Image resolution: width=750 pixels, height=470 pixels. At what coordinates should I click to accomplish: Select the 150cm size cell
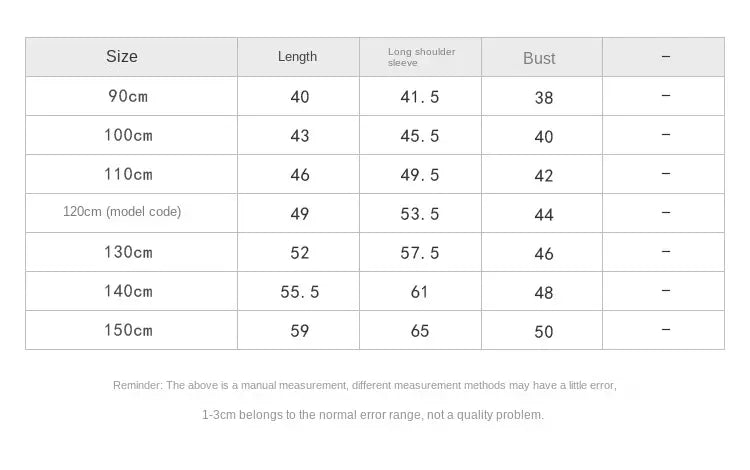tap(130, 330)
